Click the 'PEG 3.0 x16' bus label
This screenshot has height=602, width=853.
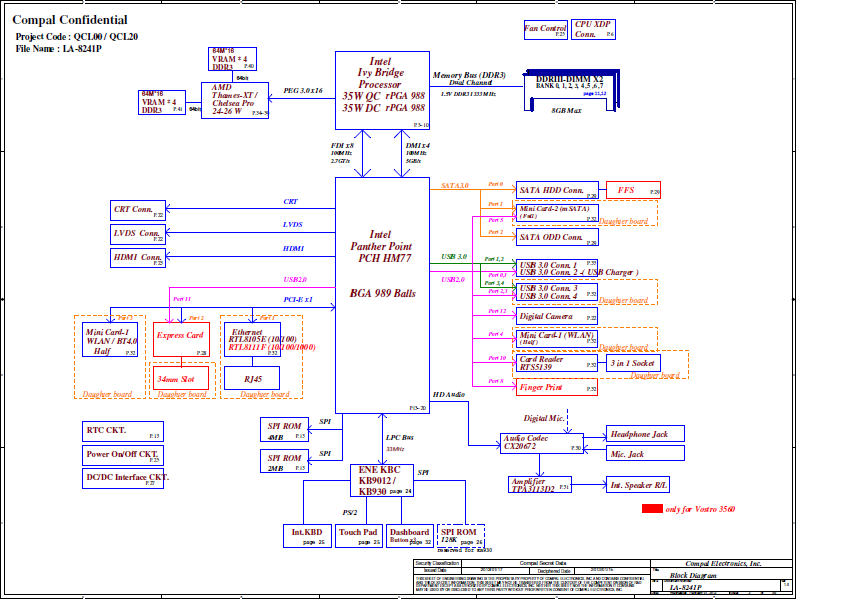pyautogui.click(x=302, y=91)
